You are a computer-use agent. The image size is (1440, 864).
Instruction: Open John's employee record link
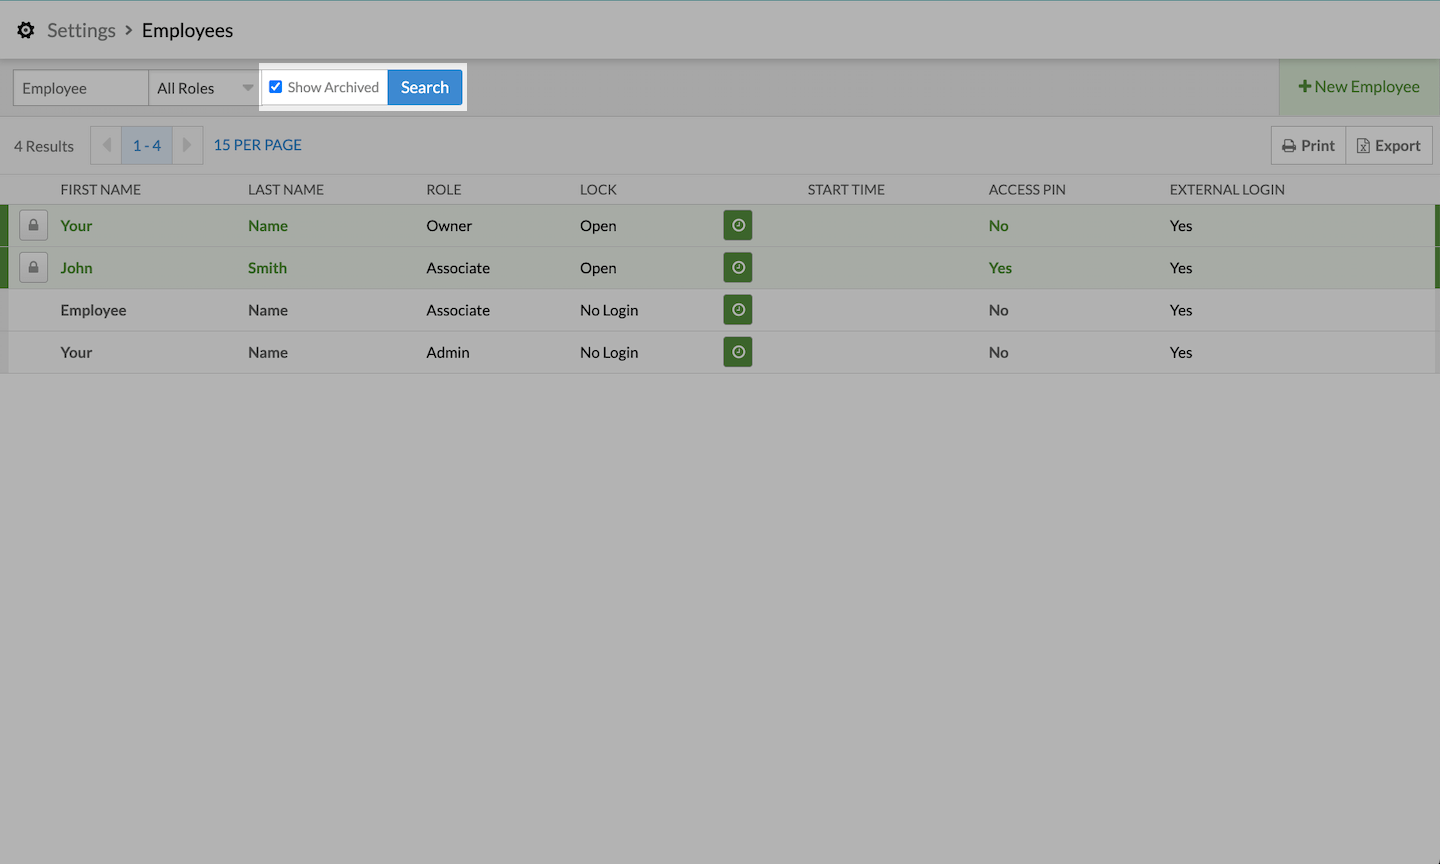[76, 268]
